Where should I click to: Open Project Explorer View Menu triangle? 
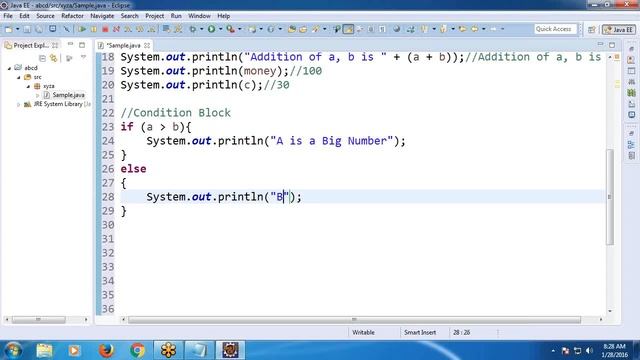(84, 58)
